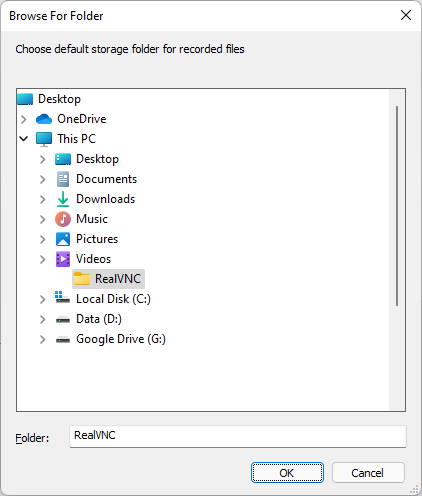Select the Documents folder icon

[x=63, y=179]
